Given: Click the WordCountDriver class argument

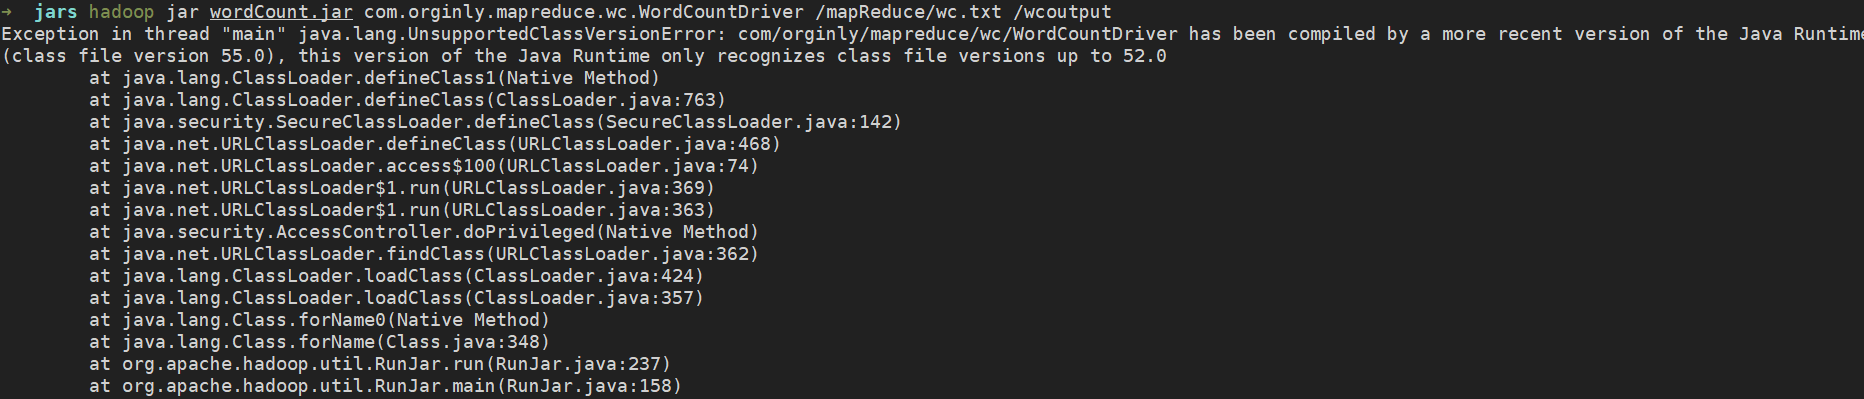Looking at the screenshot, I should point(584,12).
